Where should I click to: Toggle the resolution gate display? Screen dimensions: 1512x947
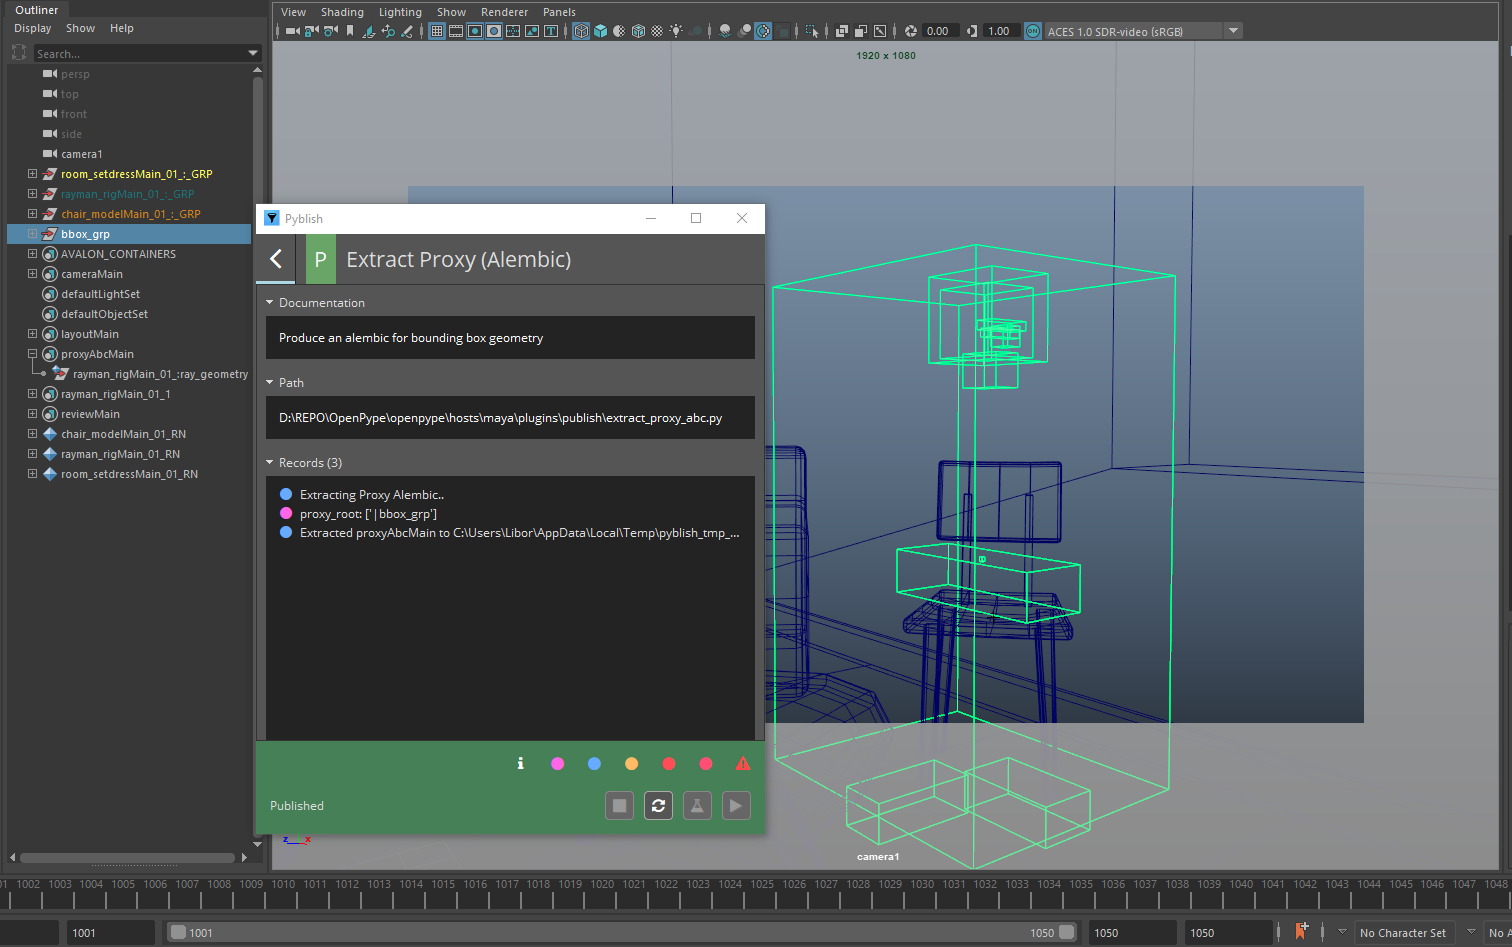pyautogui.click(x=474, y=31)
